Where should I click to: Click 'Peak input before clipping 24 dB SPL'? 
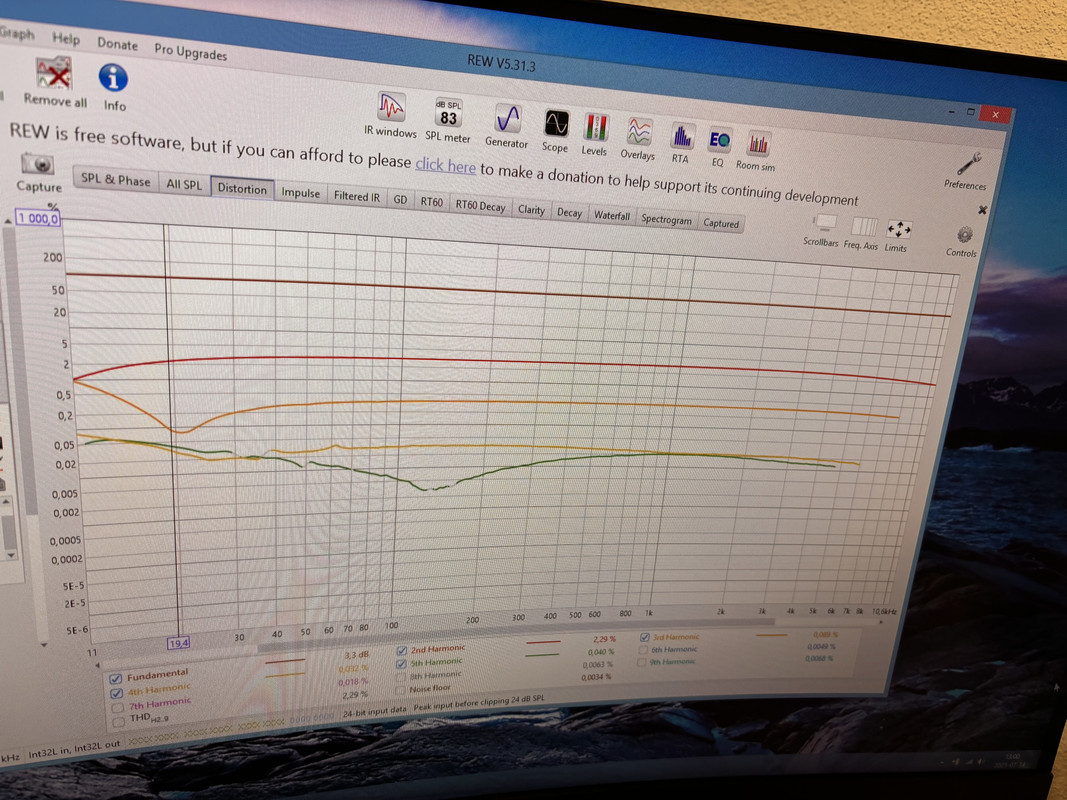coord(479,703)
